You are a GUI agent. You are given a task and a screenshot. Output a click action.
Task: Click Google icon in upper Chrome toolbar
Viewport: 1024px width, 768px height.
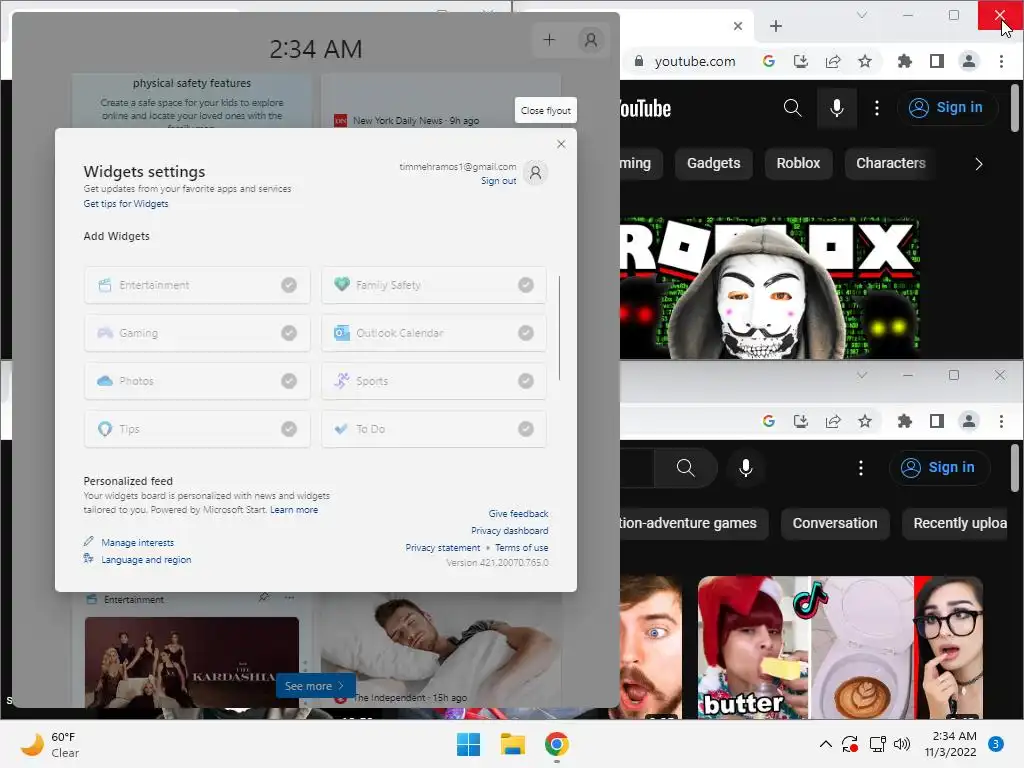769,61
